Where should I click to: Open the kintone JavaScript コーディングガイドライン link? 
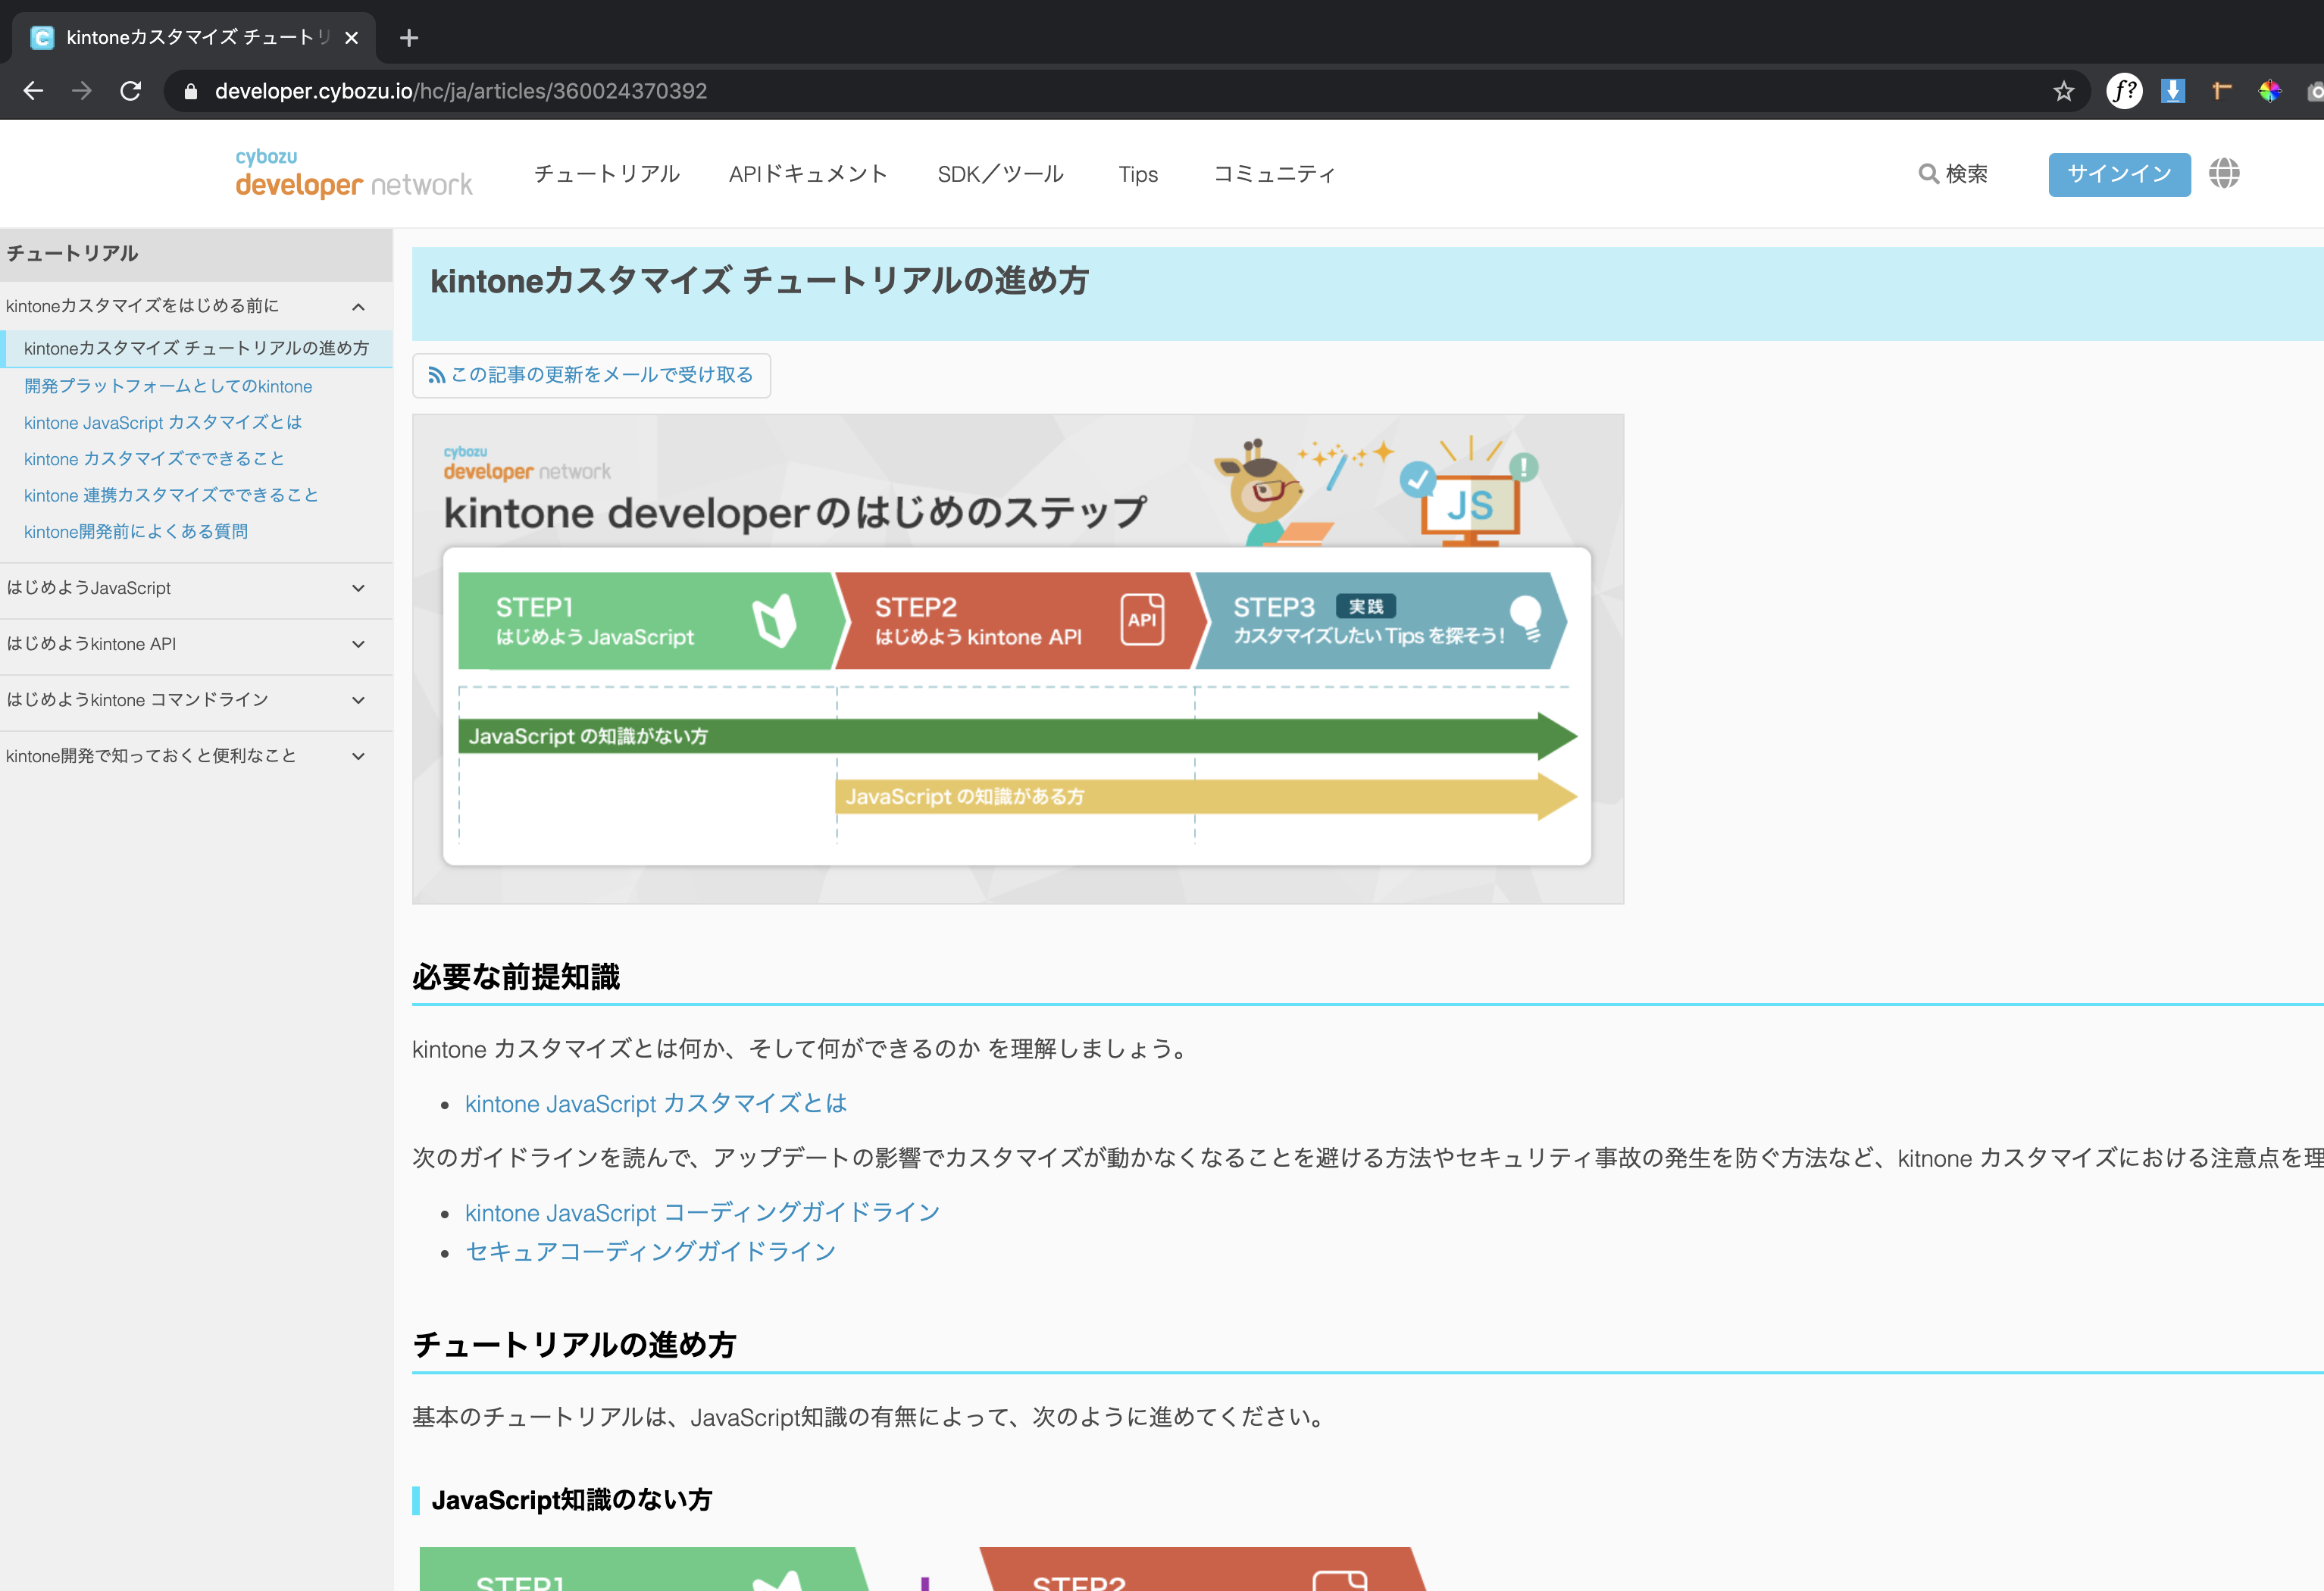pyautogui.click(x=700, y=1212)
